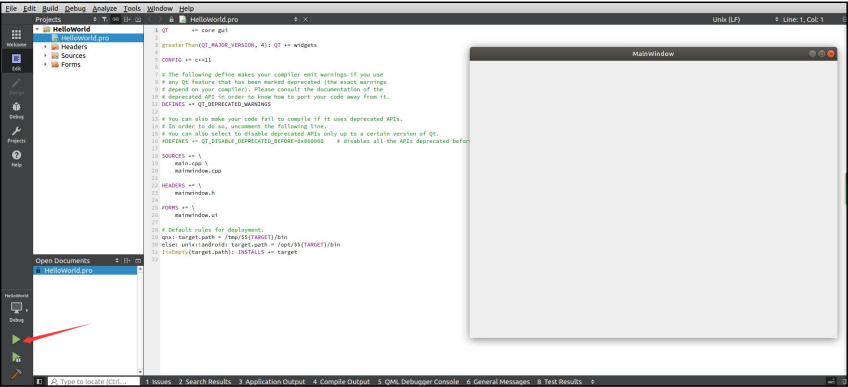This screenshot has width=848, height=387.
Task: Show the QML Debugger Console pane
Action: click(418, 382)
